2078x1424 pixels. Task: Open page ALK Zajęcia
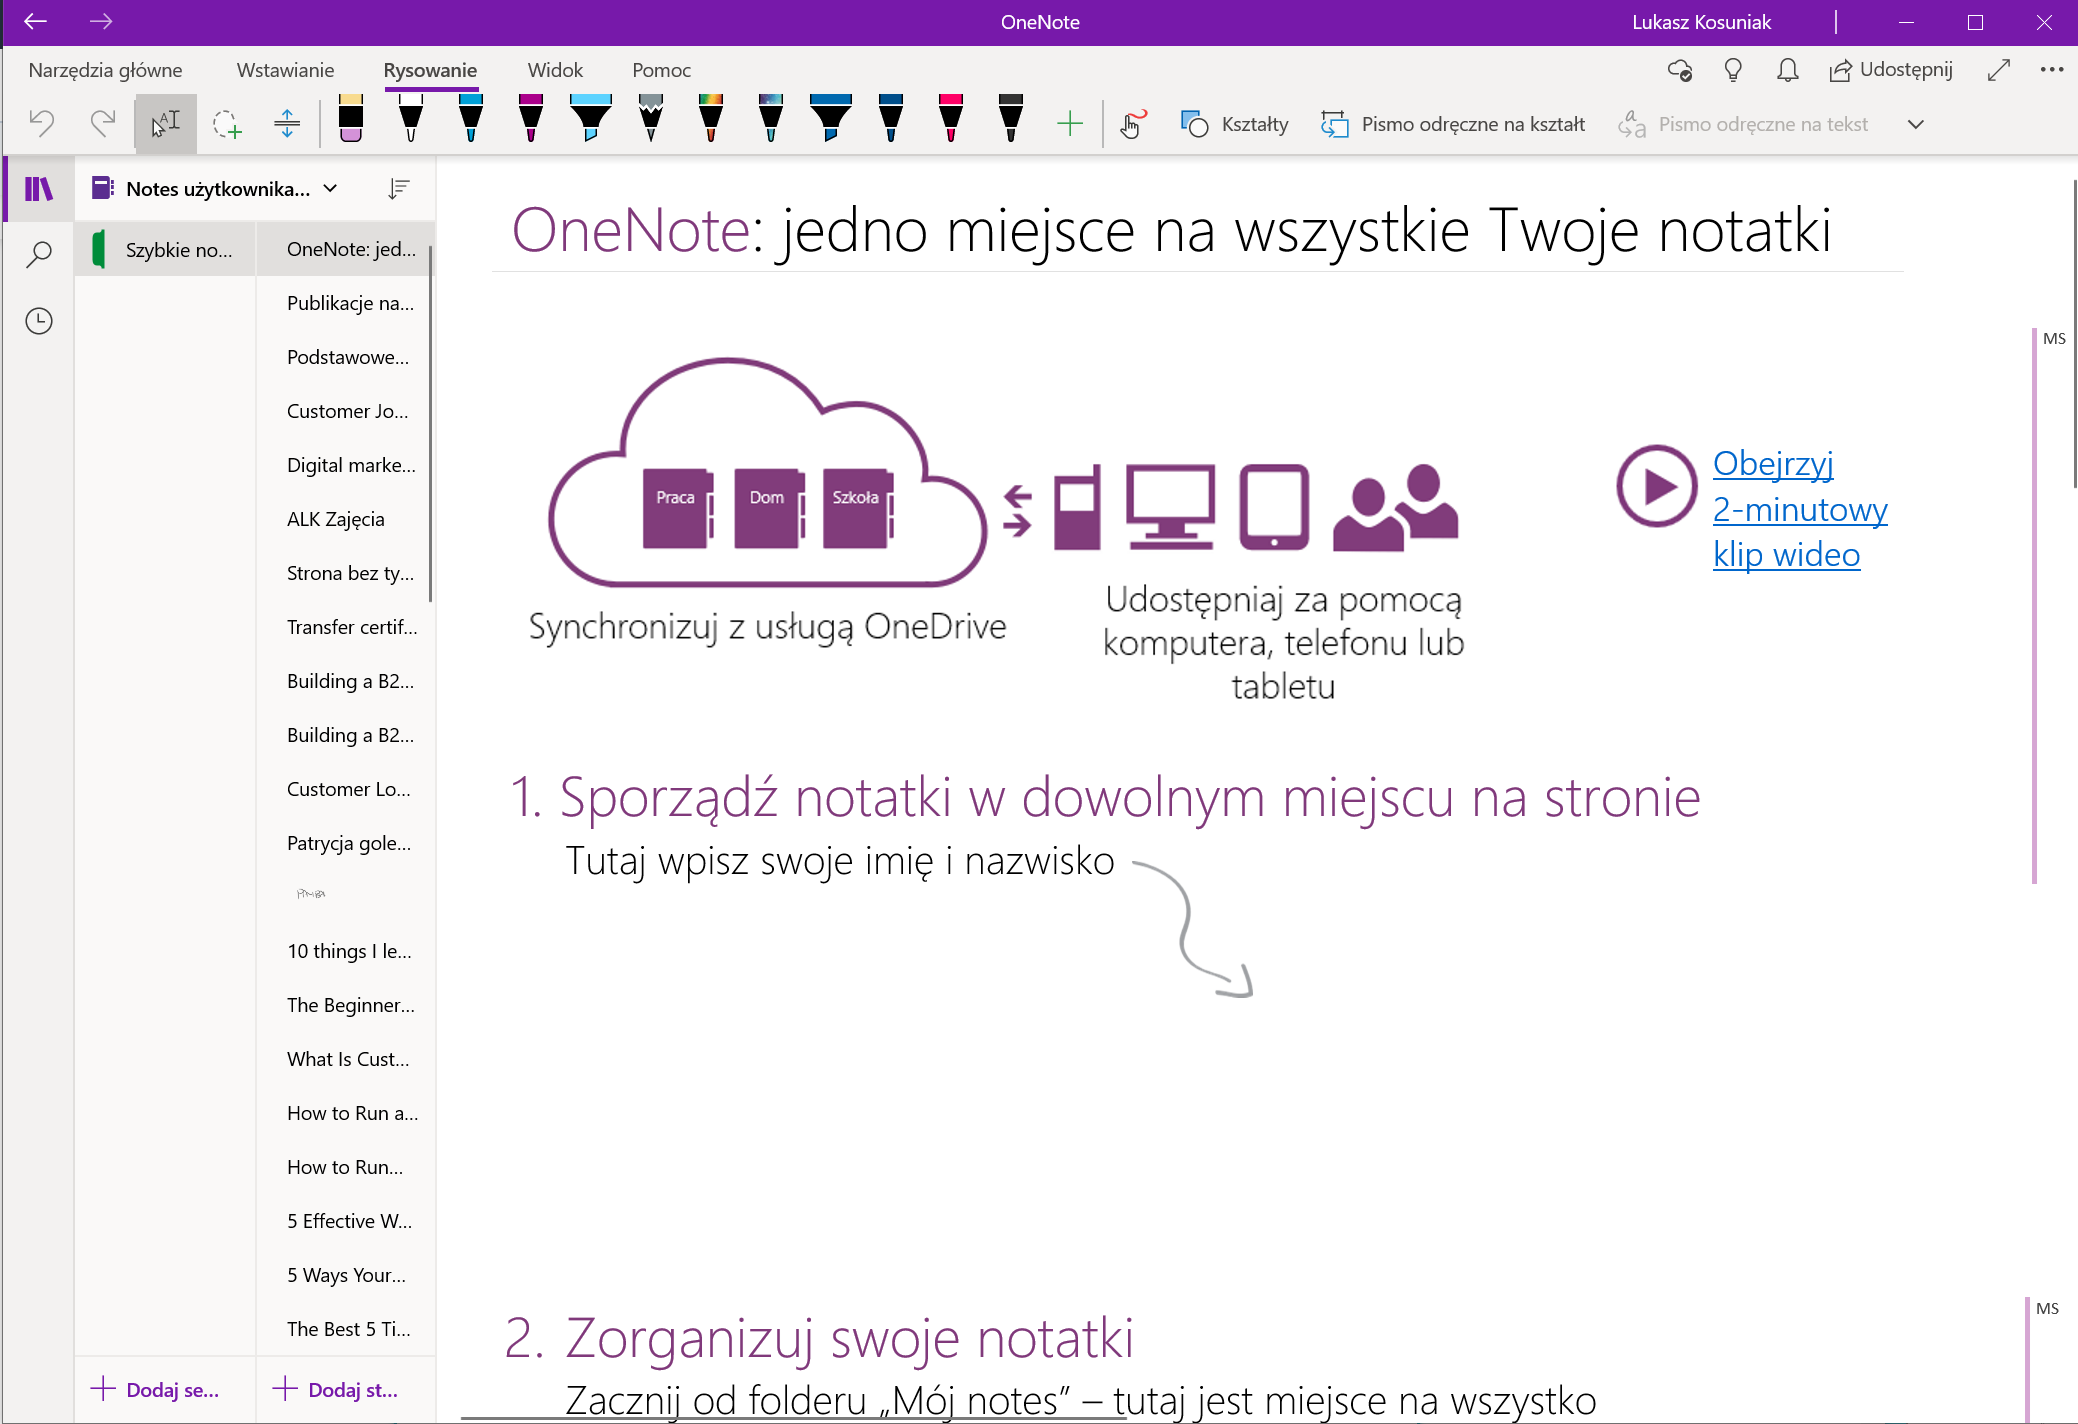click(x=346, y=519)
